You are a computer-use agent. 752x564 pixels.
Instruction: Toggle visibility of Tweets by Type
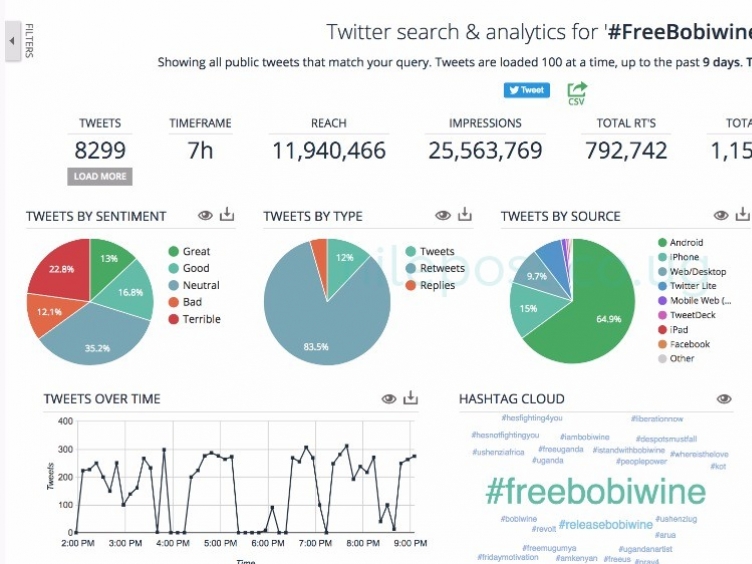pos(443,215)
